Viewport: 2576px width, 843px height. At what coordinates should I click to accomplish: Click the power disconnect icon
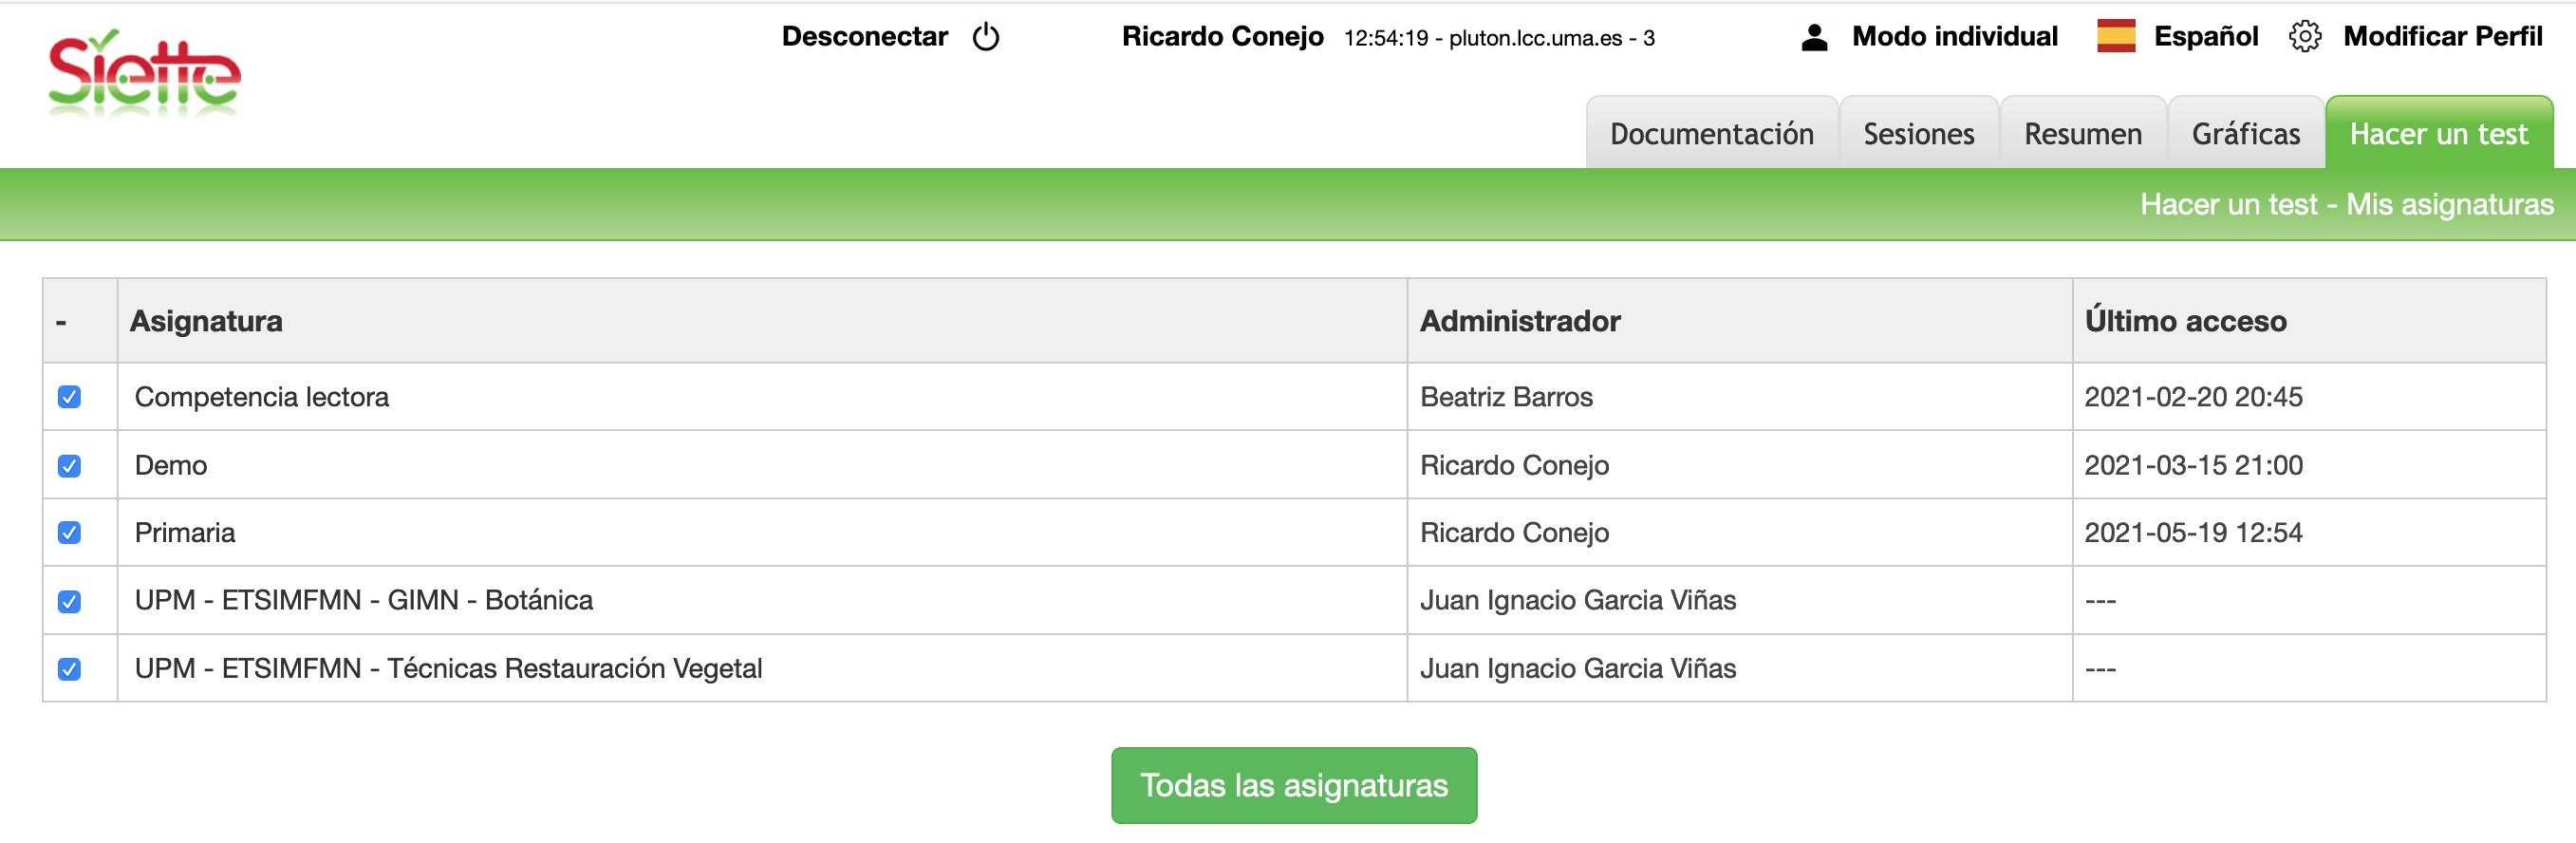pos(985,37)
